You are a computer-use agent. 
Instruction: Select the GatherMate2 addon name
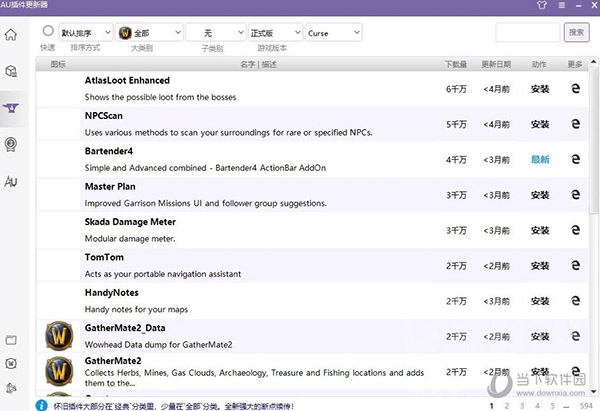(113, 361)
